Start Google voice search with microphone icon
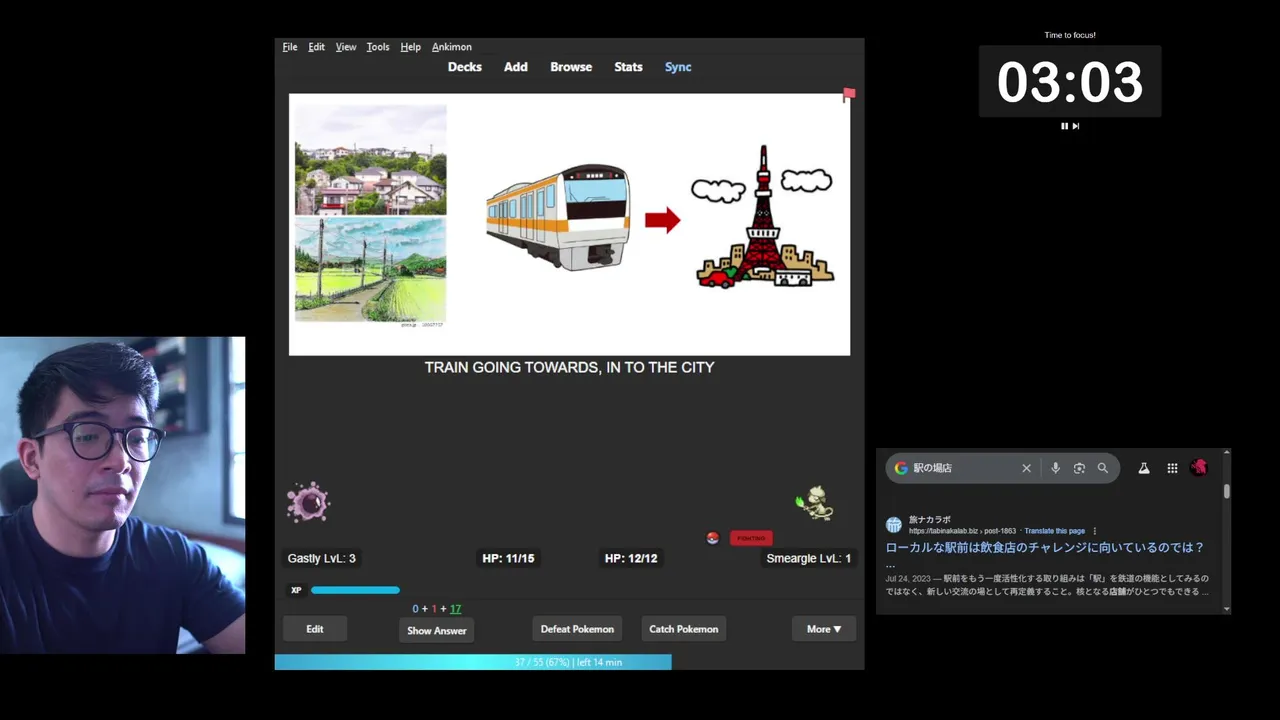This screenshot has width=1280, height=720. 1055,468
